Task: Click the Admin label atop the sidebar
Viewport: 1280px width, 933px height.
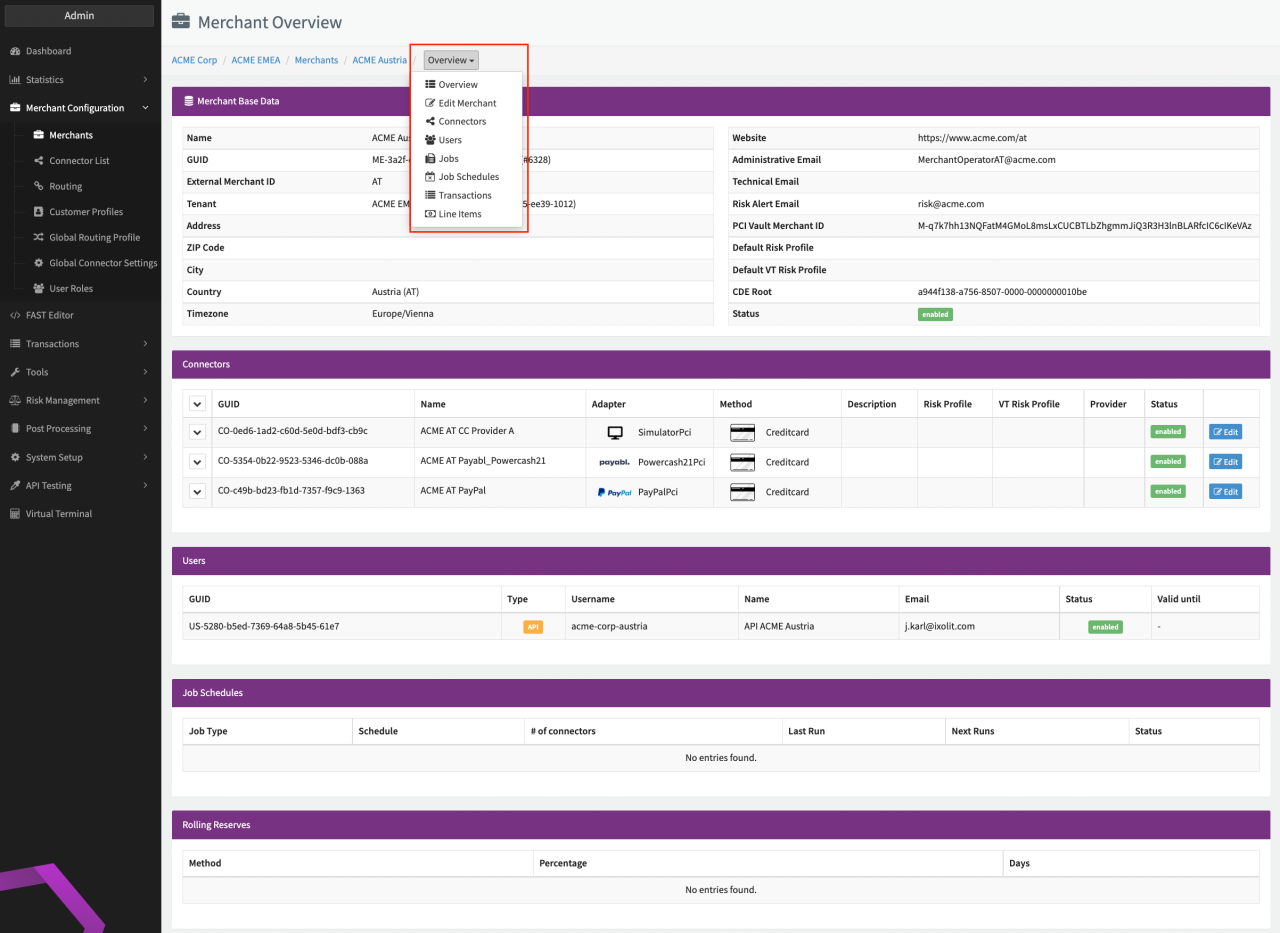Action: click(x=79, y=15)
